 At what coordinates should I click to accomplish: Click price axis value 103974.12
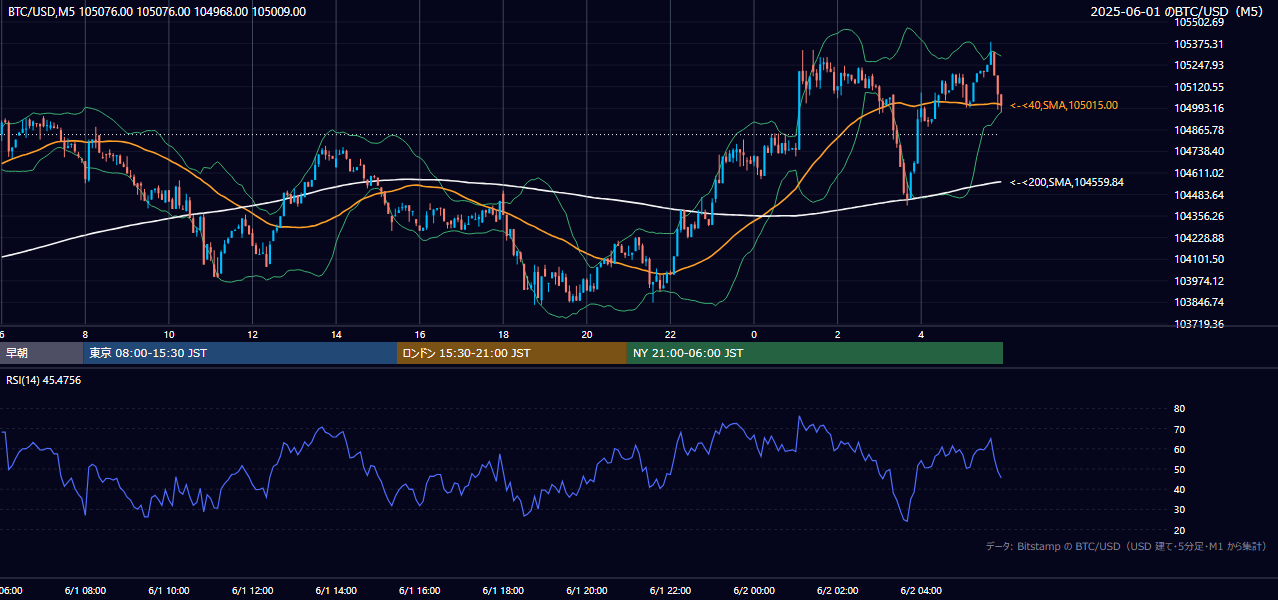click(x=1199, y=281)
